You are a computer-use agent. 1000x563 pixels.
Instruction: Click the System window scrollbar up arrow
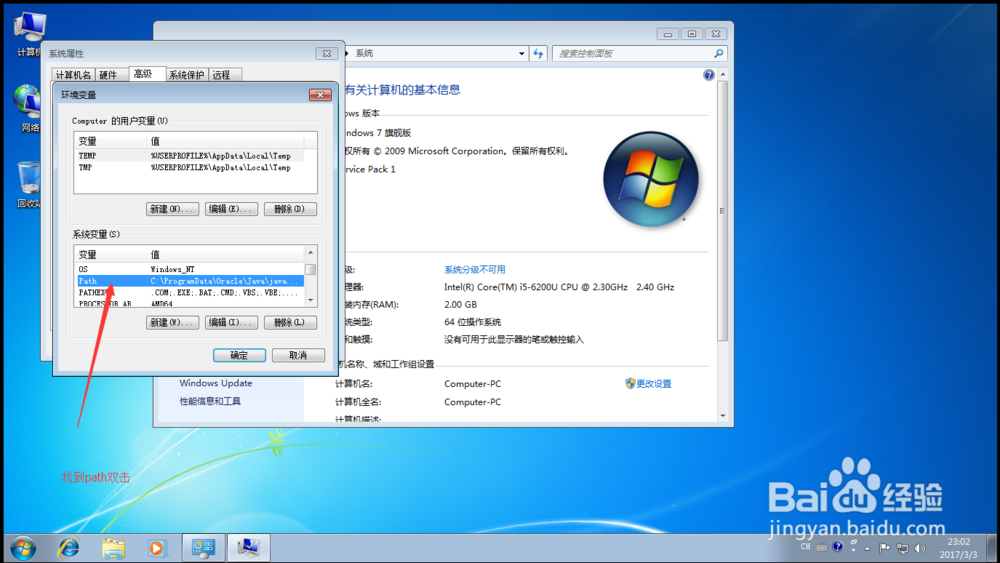(x=723, y=75)
